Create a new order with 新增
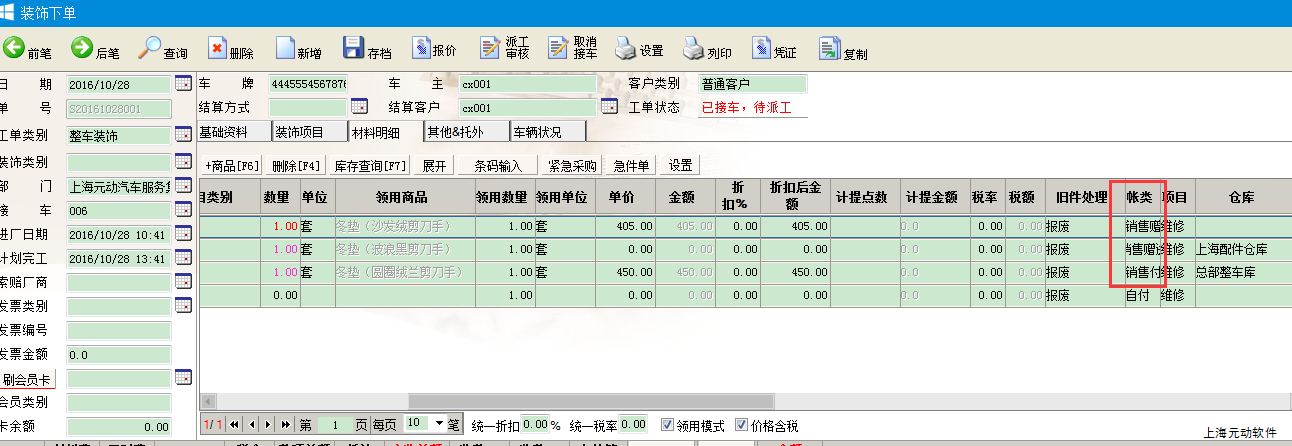The width and height of the screenshot is (1292, 446). [299, 49]
